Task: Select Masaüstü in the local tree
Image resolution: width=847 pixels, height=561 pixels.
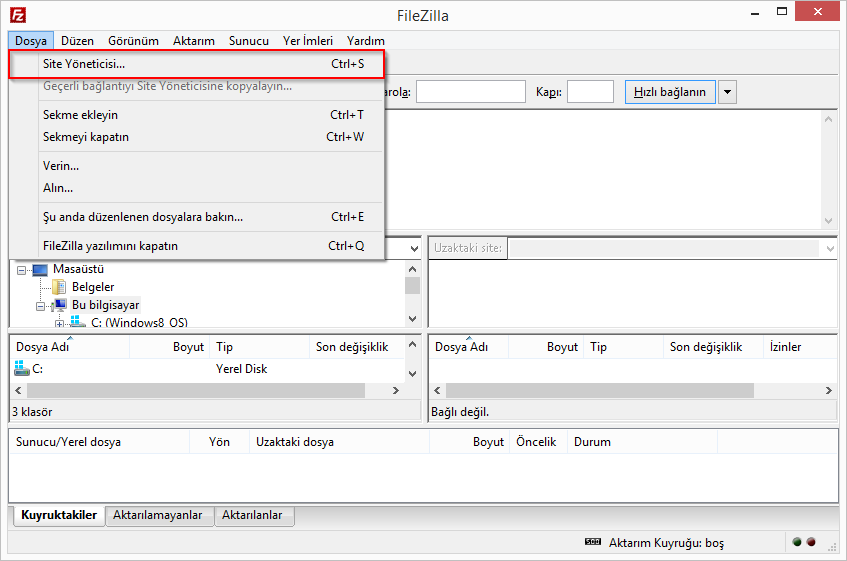Action: pos(78,269)
